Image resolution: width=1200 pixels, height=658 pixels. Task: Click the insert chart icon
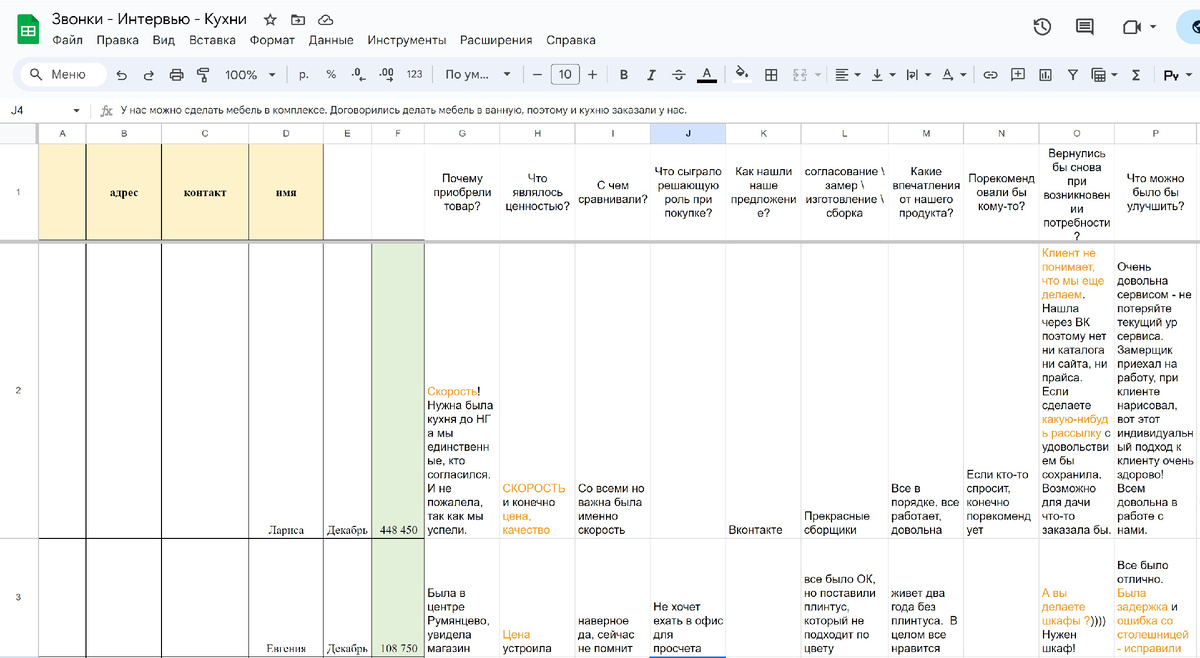click(x=1046, y=75)
